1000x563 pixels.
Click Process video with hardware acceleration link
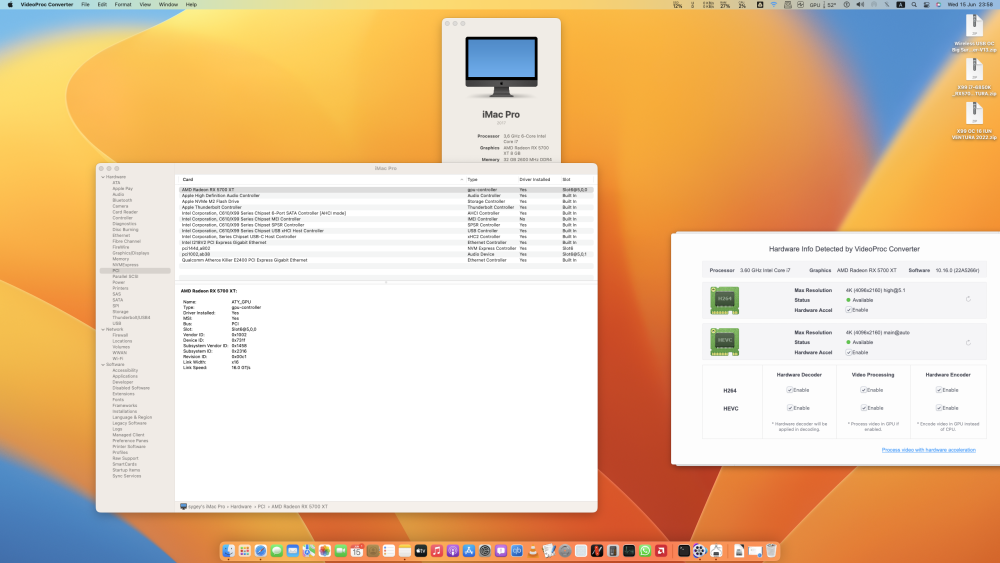coord(928,450)
